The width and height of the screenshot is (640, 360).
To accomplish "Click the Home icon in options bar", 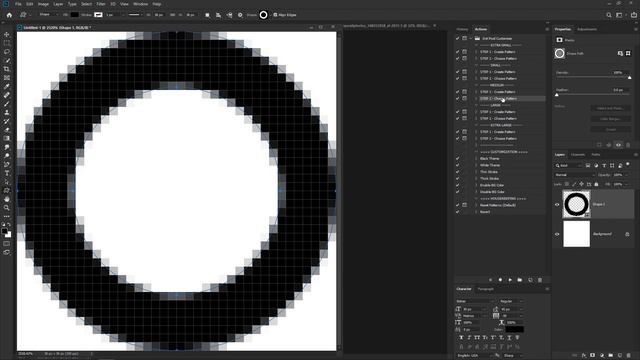I will click(x=9, y=15).
